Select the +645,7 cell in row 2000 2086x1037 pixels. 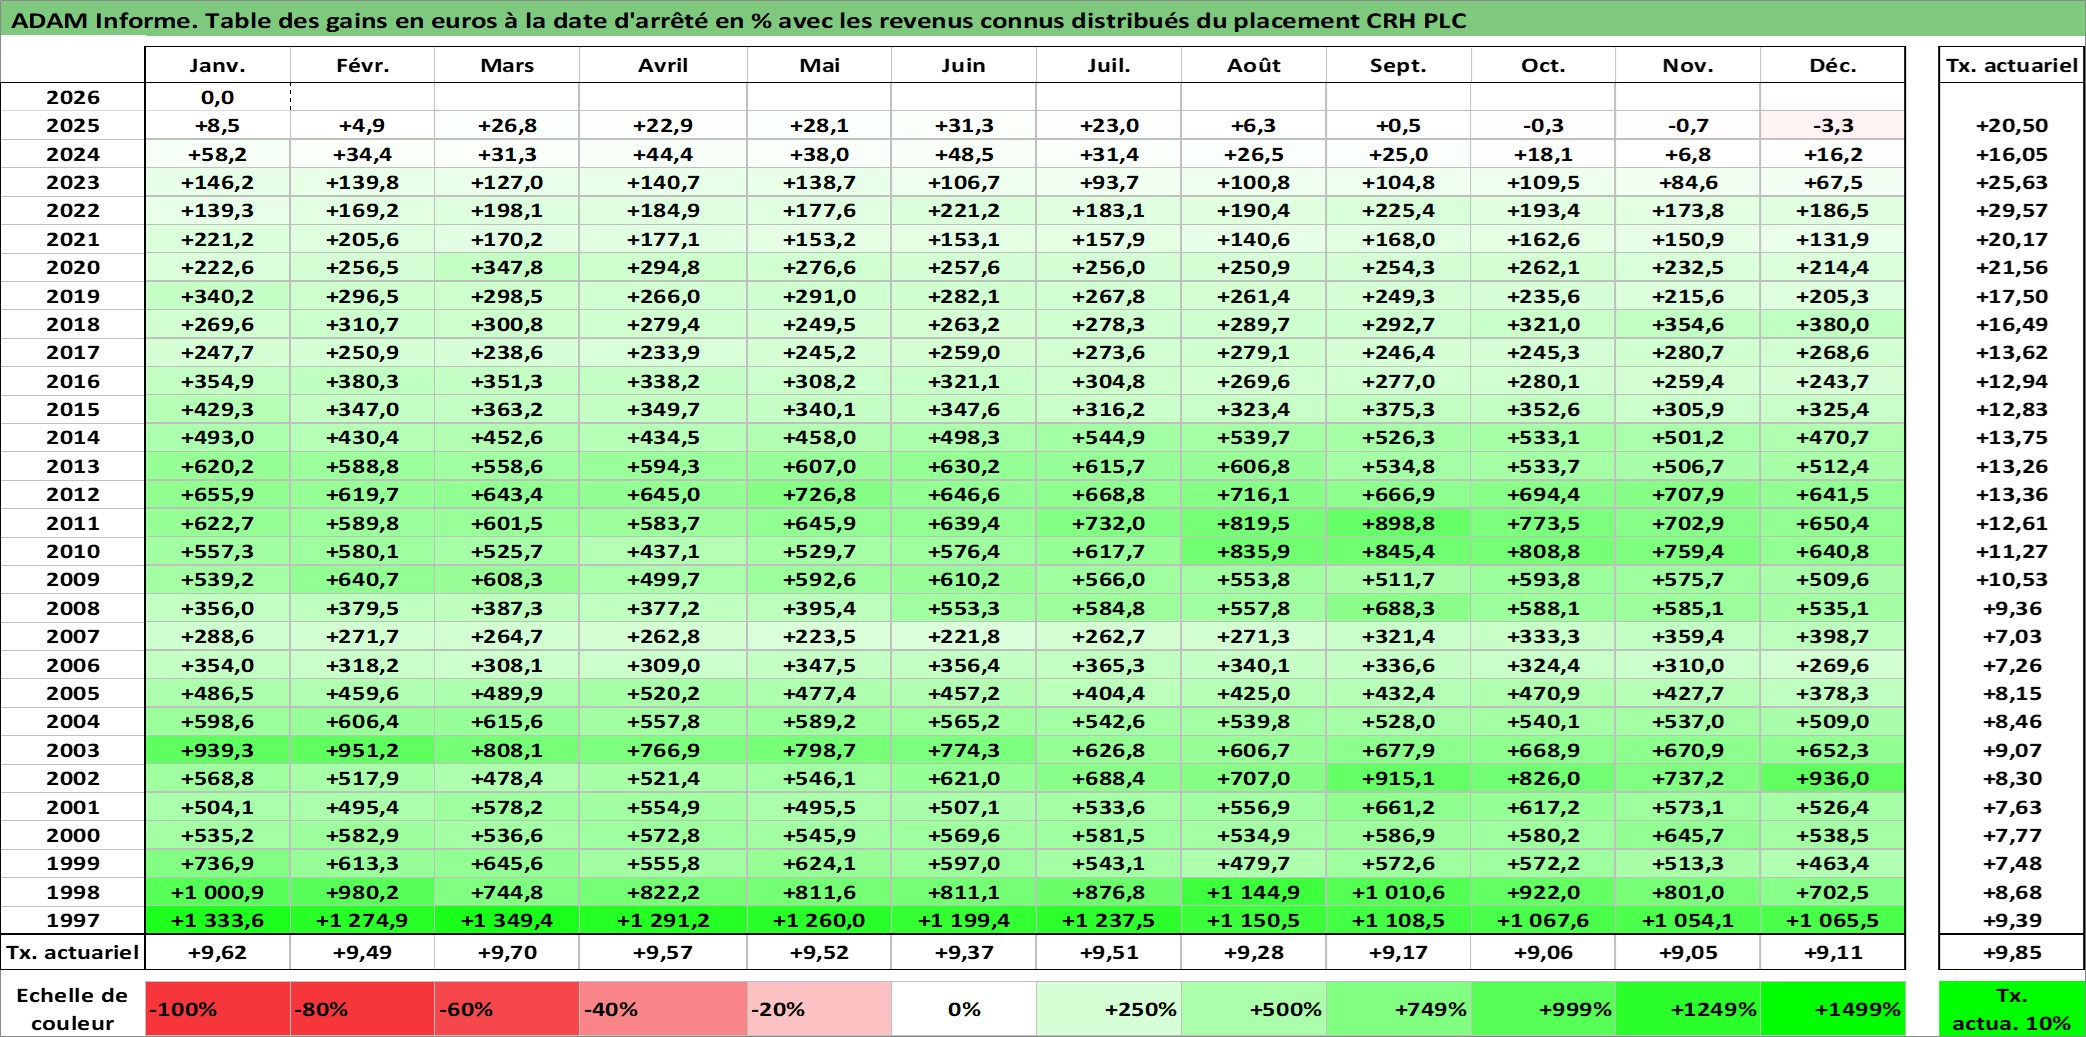pos(1688,835)
